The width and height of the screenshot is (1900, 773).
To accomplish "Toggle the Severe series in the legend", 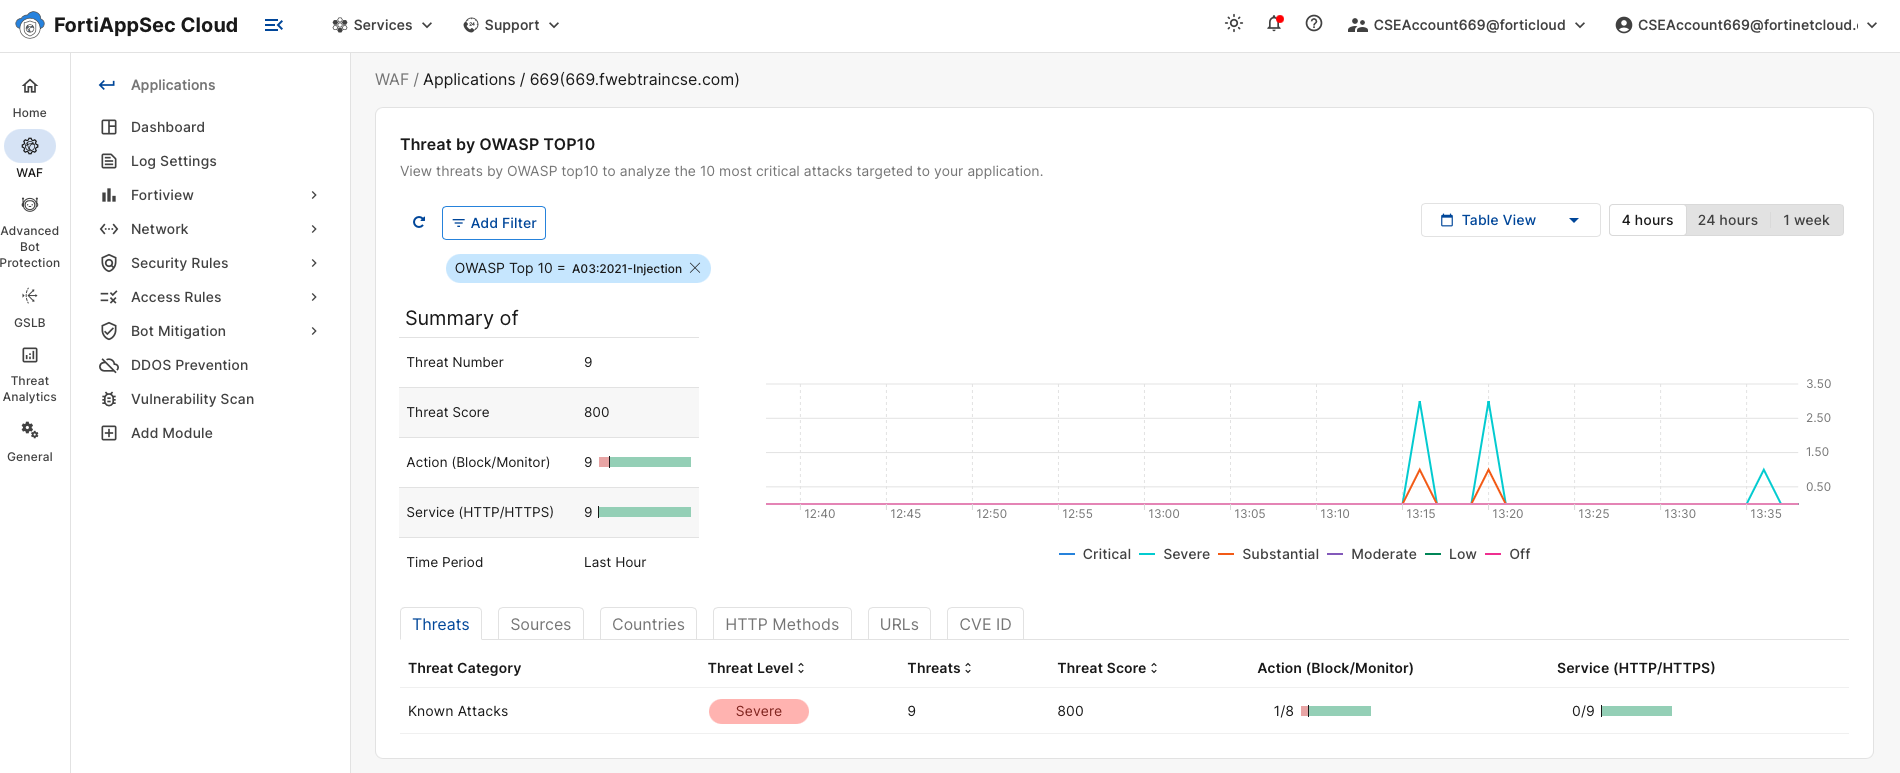I will (x=1175, y=554).
